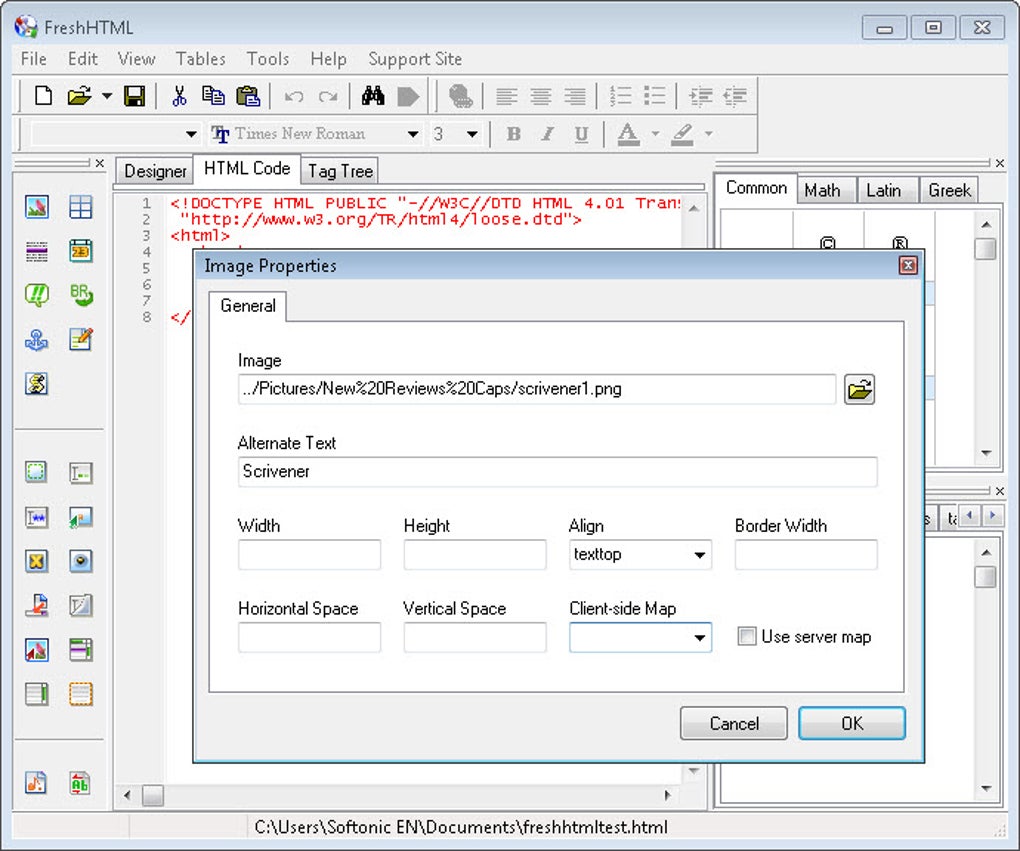Click the form-with-pencil icon in the sidebar

coord(81,340)
